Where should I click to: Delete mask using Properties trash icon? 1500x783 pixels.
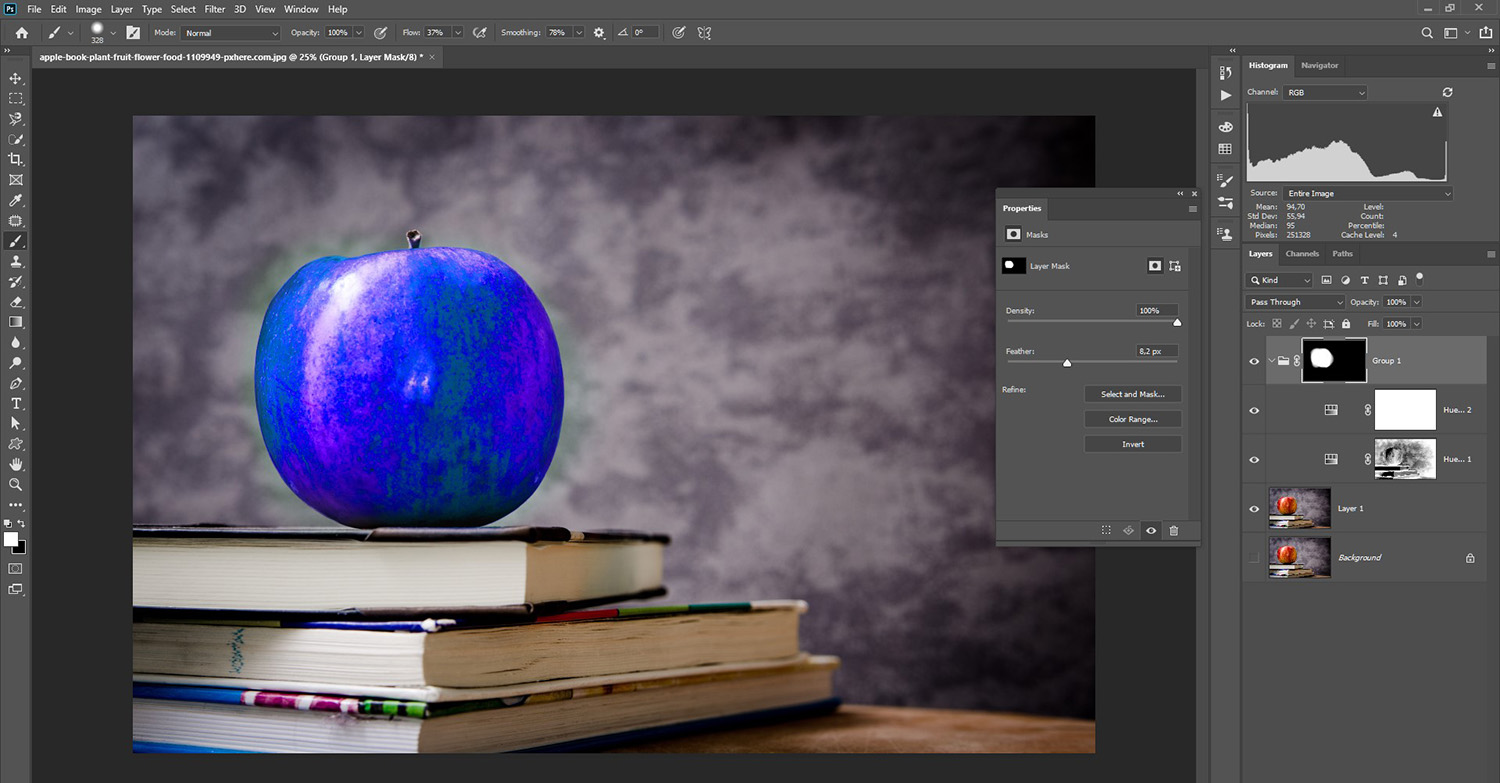coord(1174,531)
